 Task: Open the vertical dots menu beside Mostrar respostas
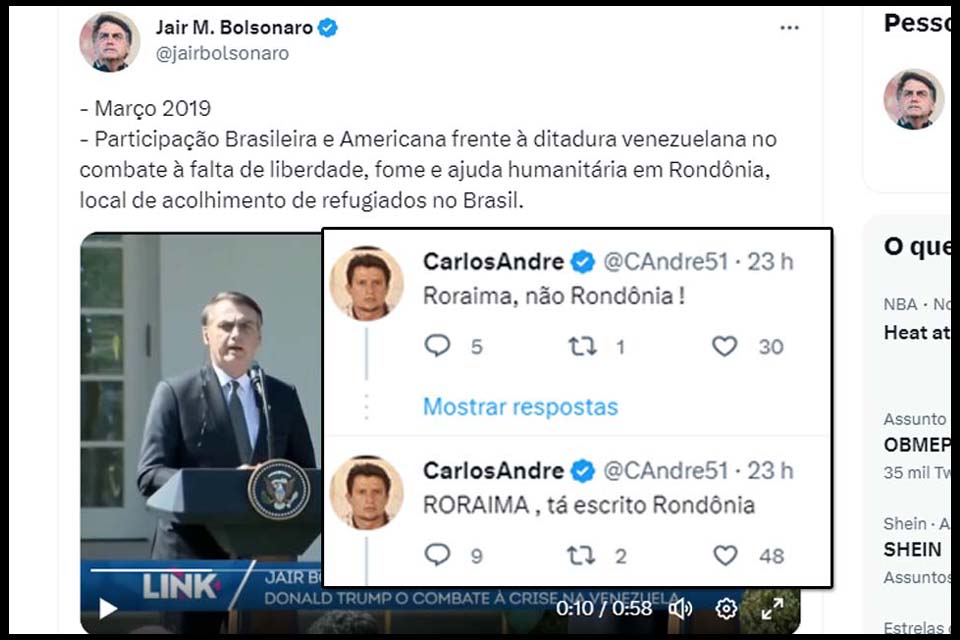[x=368, y=407]
